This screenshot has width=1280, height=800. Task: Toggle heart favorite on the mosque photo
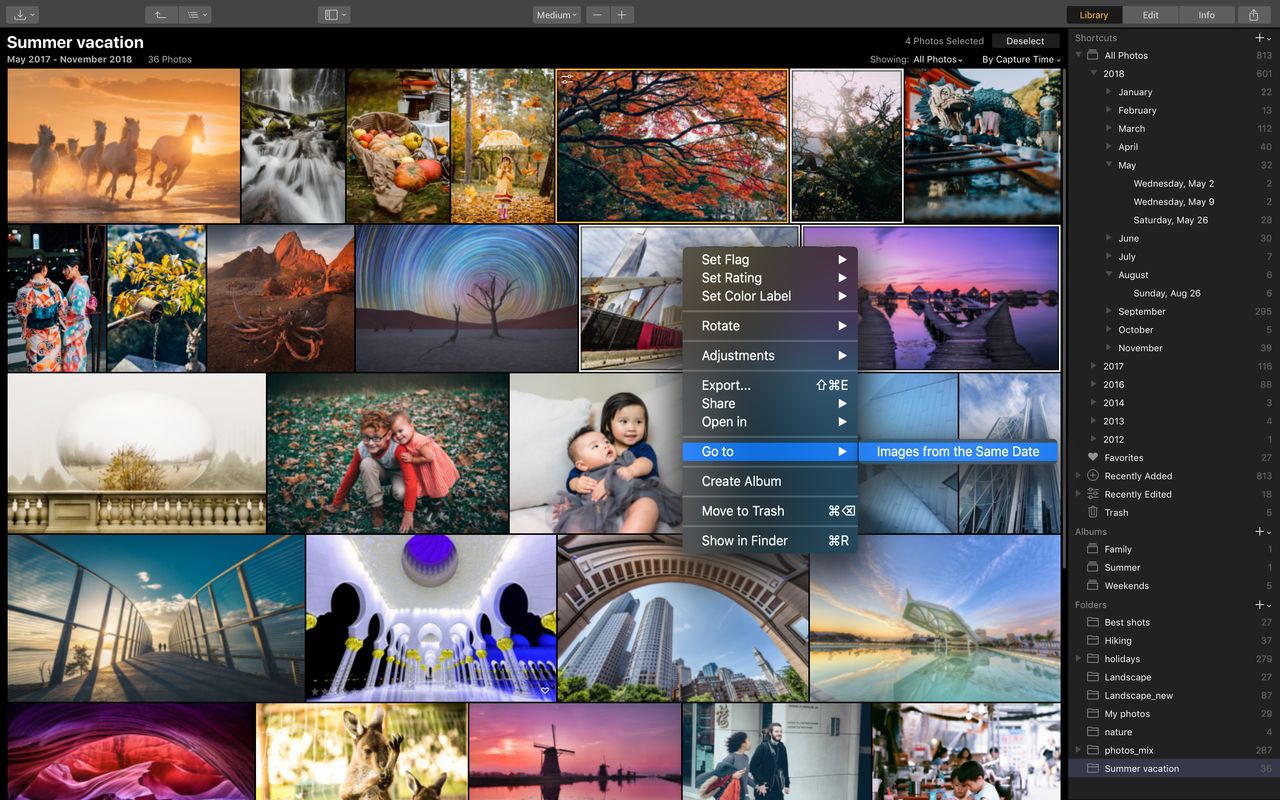click(545, 691)
